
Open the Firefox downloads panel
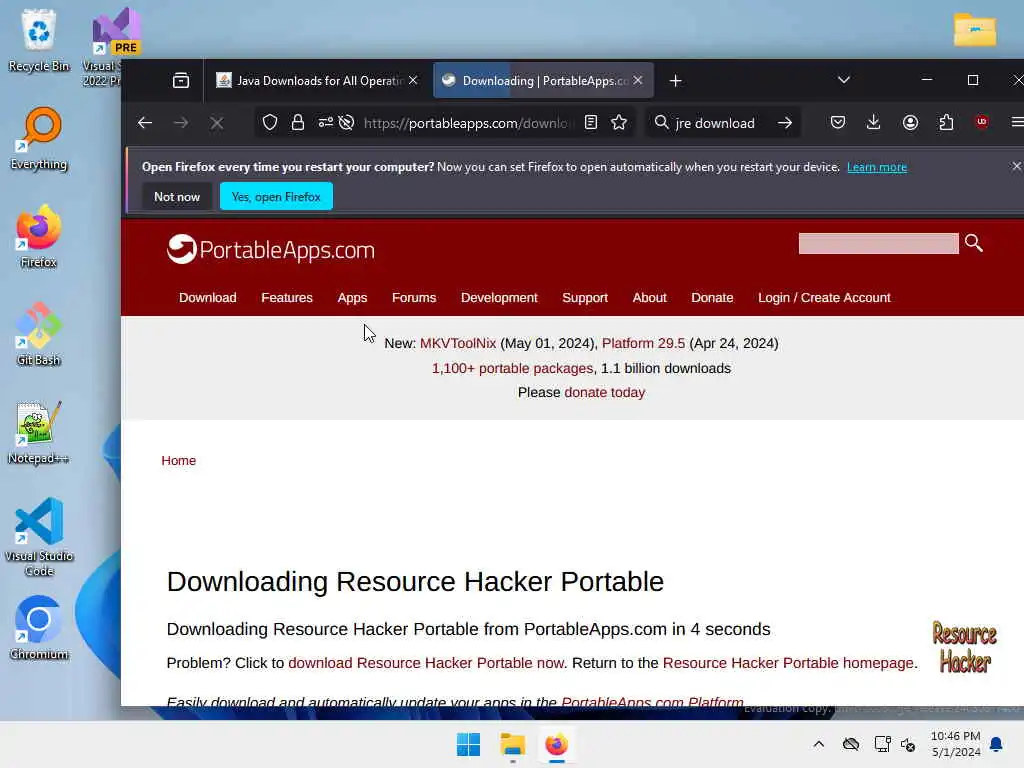click(873, 123)
